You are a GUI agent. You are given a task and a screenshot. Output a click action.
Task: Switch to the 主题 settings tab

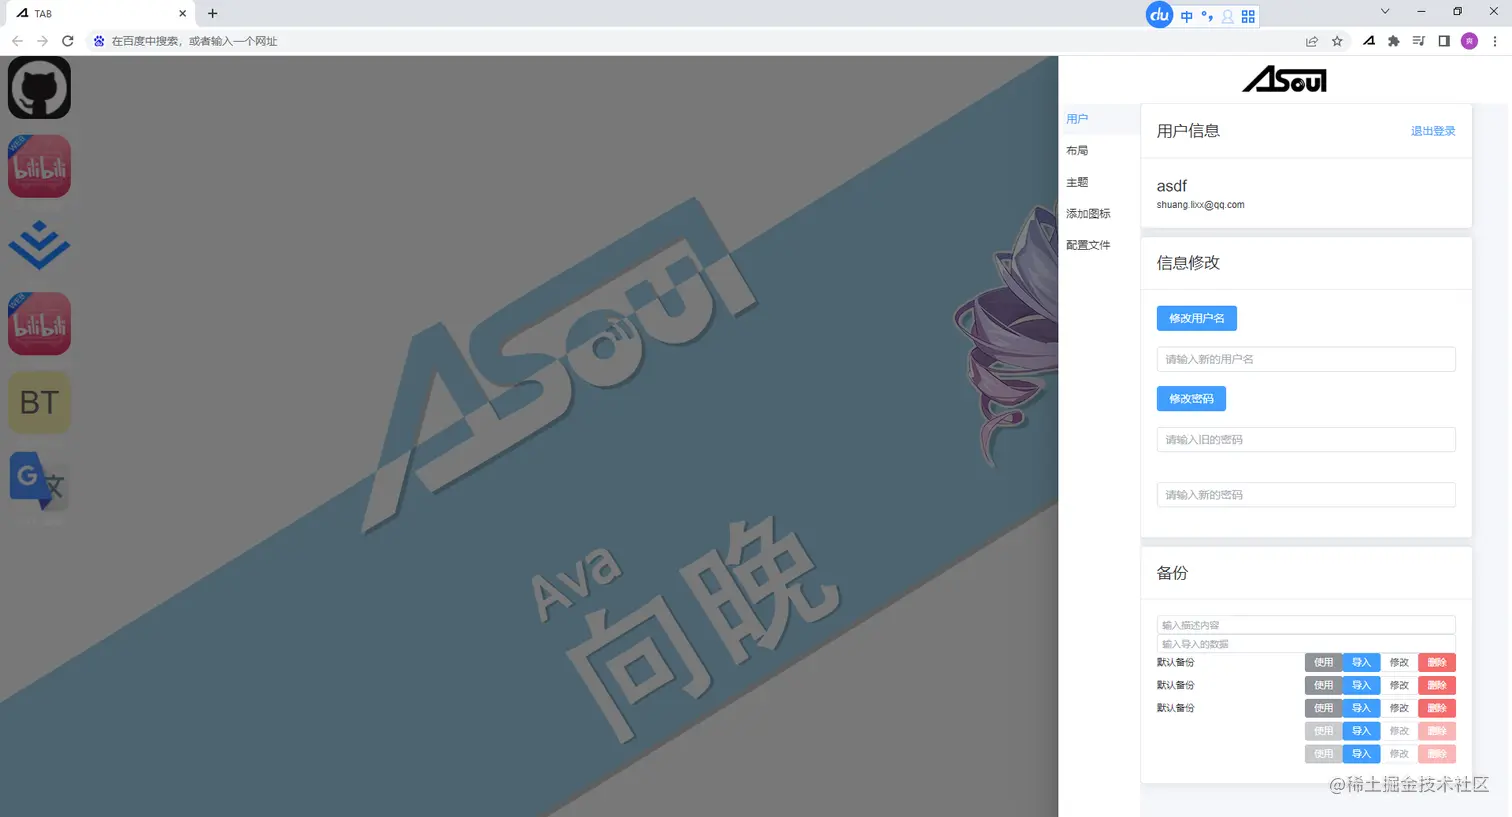coord(1077,182)
